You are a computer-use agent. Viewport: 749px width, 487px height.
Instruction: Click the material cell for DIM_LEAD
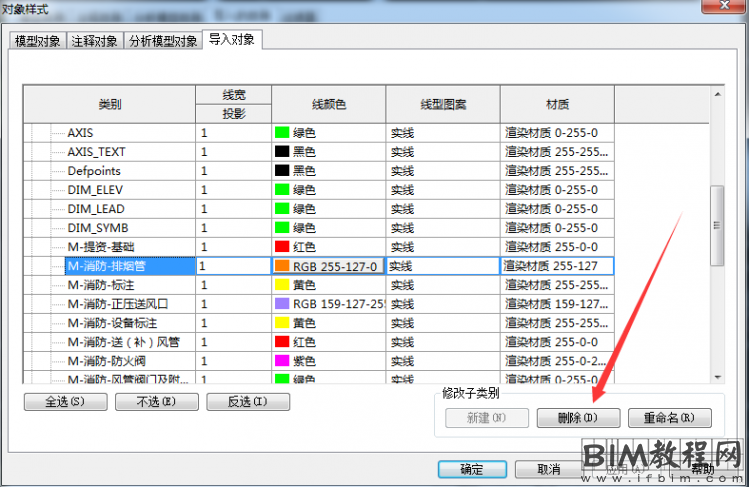coord(556,209)
